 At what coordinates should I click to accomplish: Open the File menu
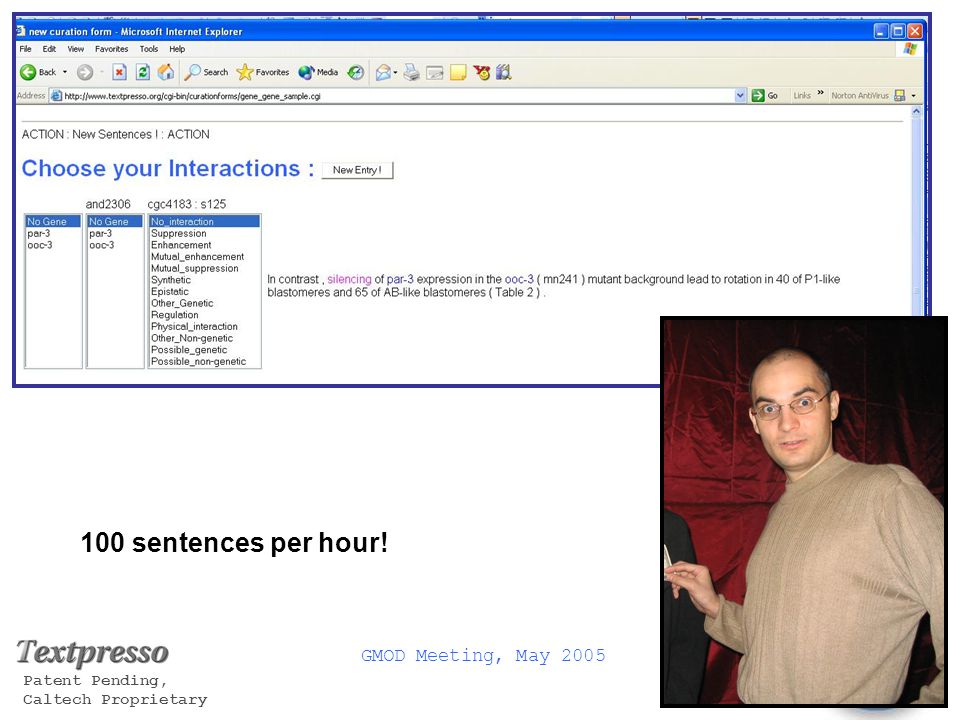point(26,49)
